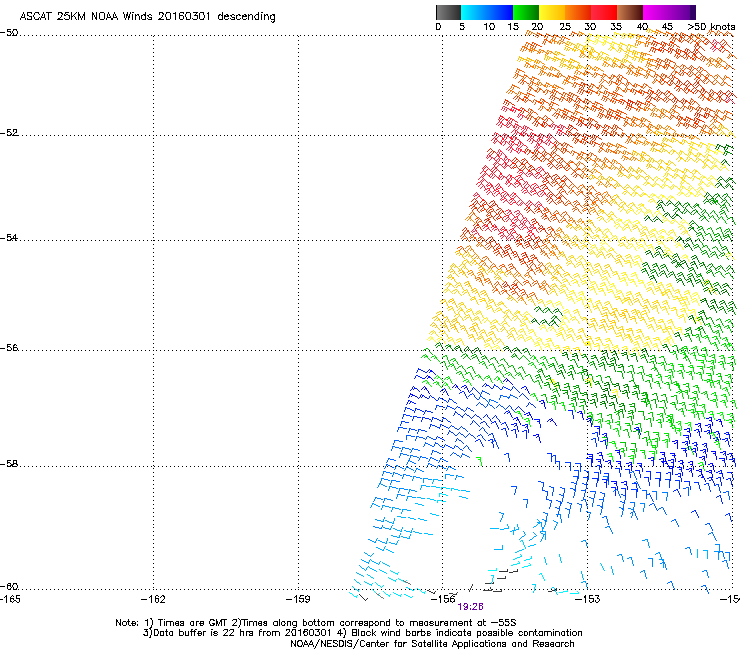This screenshot has width=740, height=650.
Task: Click the credit 'NOAA/NESDIS/Center for Satellite Applications and Research'
Action: 432,644
